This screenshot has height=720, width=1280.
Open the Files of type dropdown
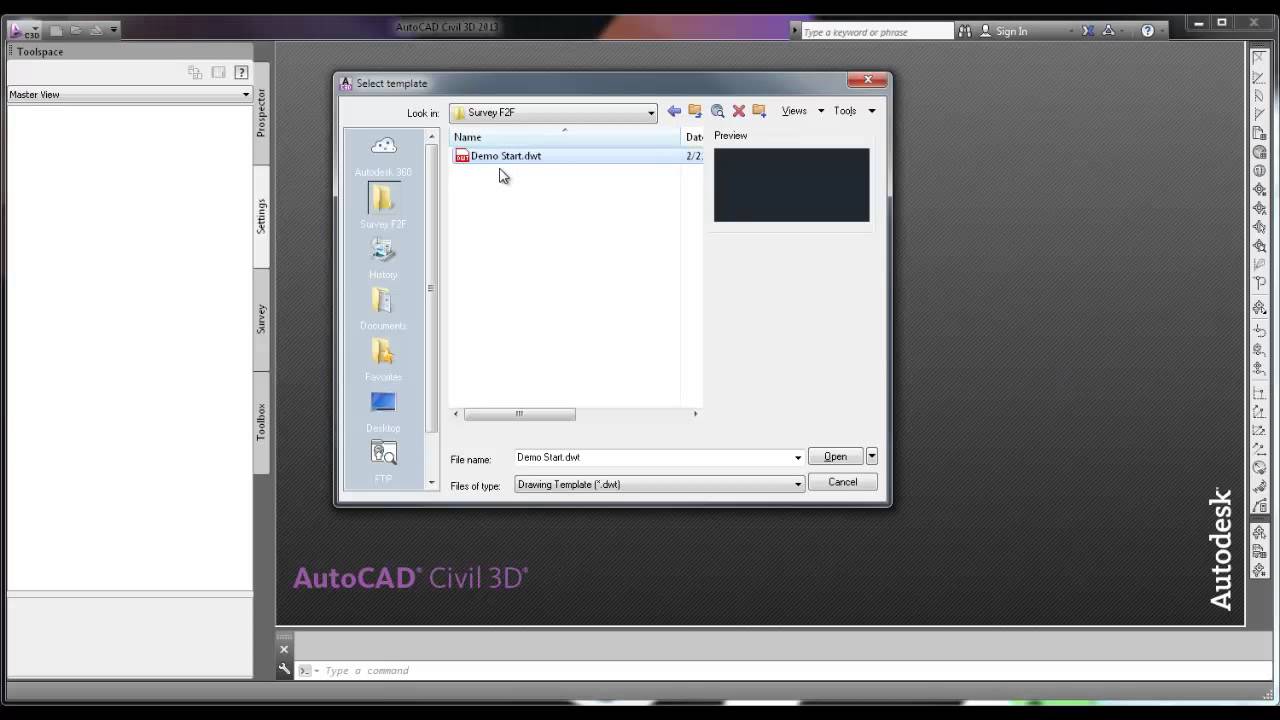pyautogui.click(x=660, y=484)
